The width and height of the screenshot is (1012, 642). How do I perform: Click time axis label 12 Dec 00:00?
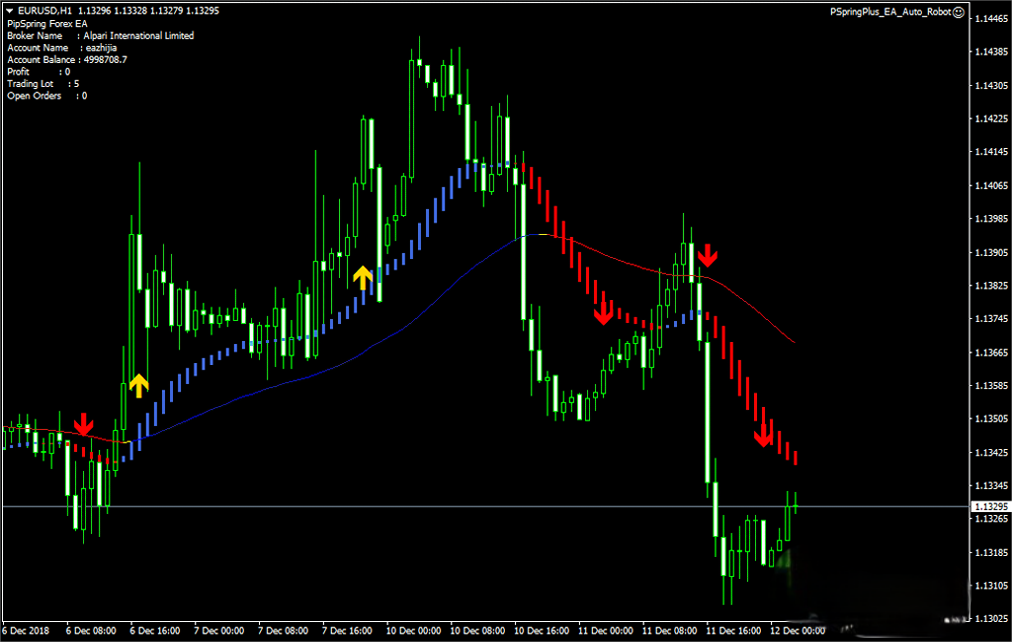(796, 630)
